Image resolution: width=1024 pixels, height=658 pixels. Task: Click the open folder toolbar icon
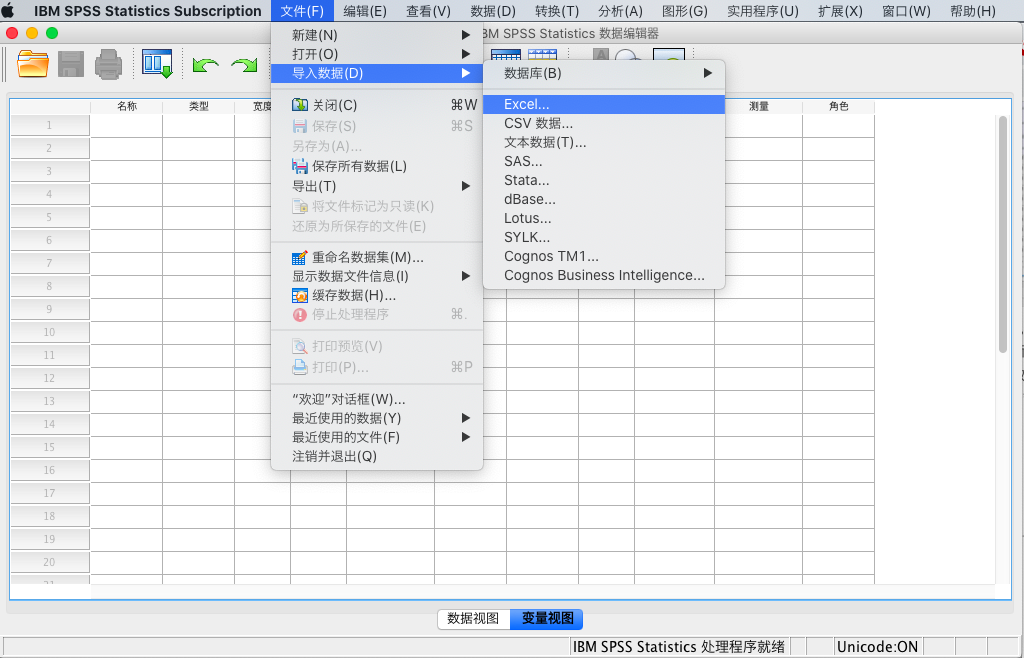pyautogui.click(x=33, y=64)
